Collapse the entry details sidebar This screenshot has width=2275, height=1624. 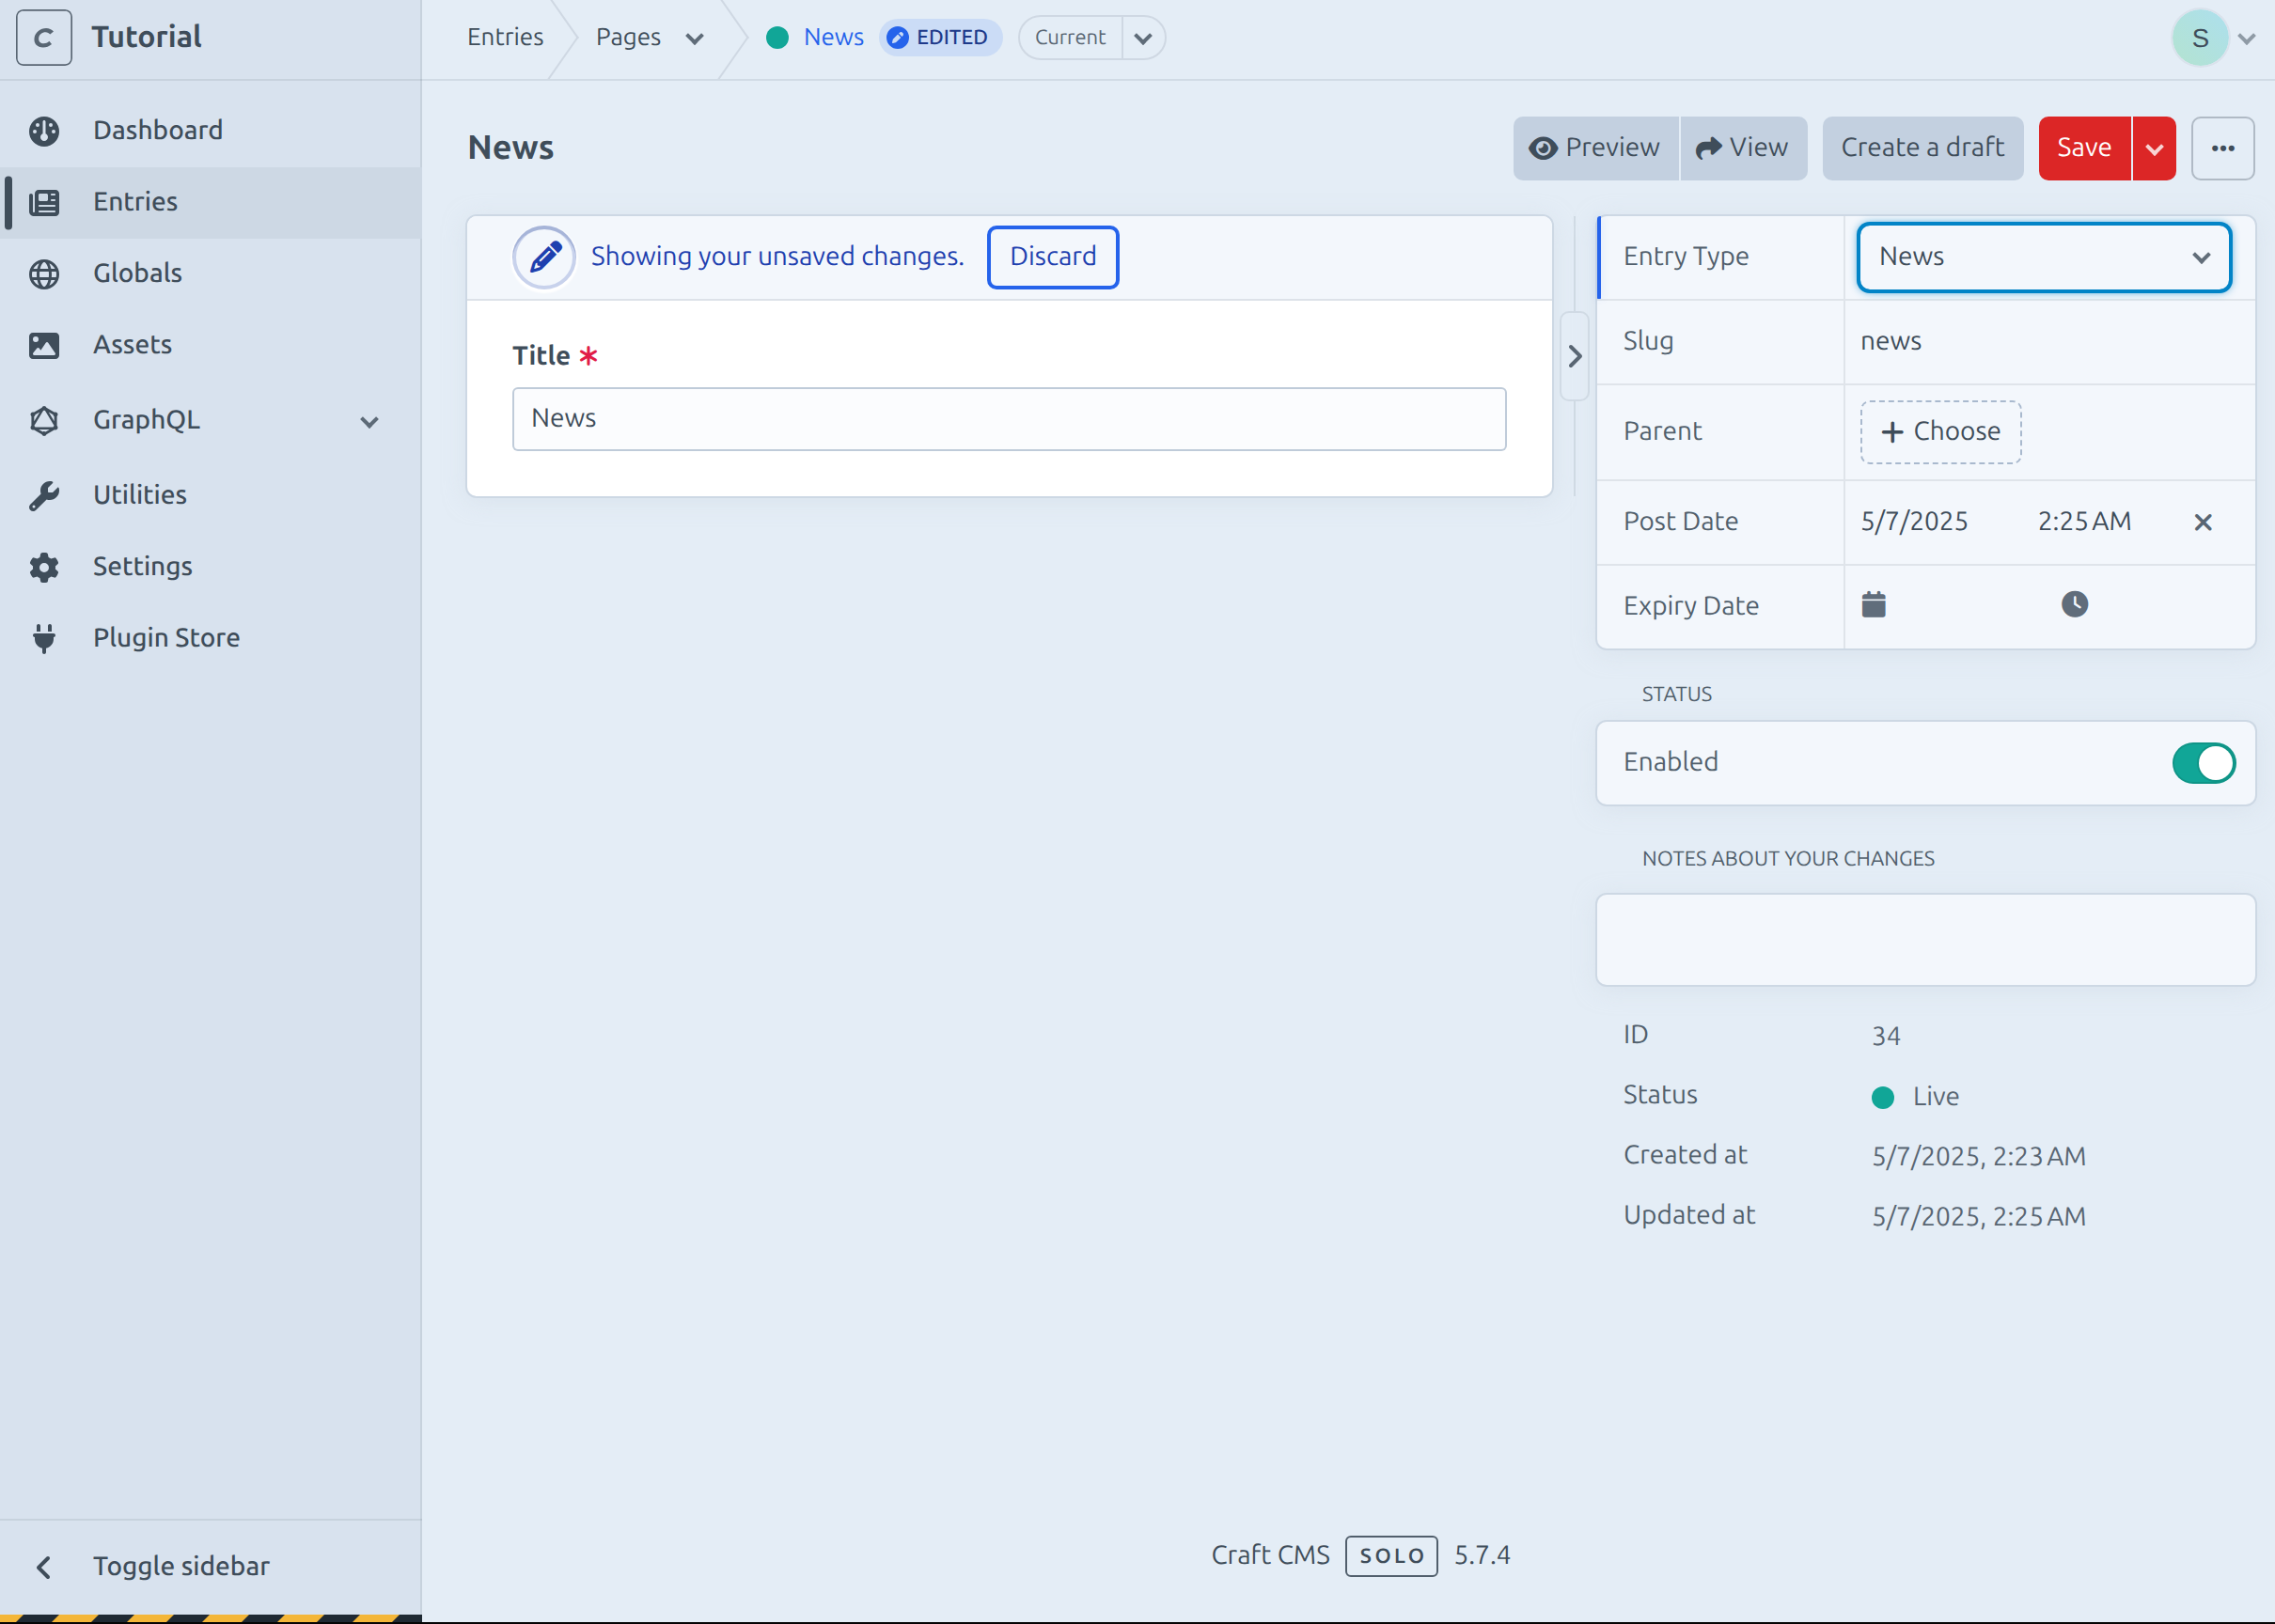(1574, 356)
